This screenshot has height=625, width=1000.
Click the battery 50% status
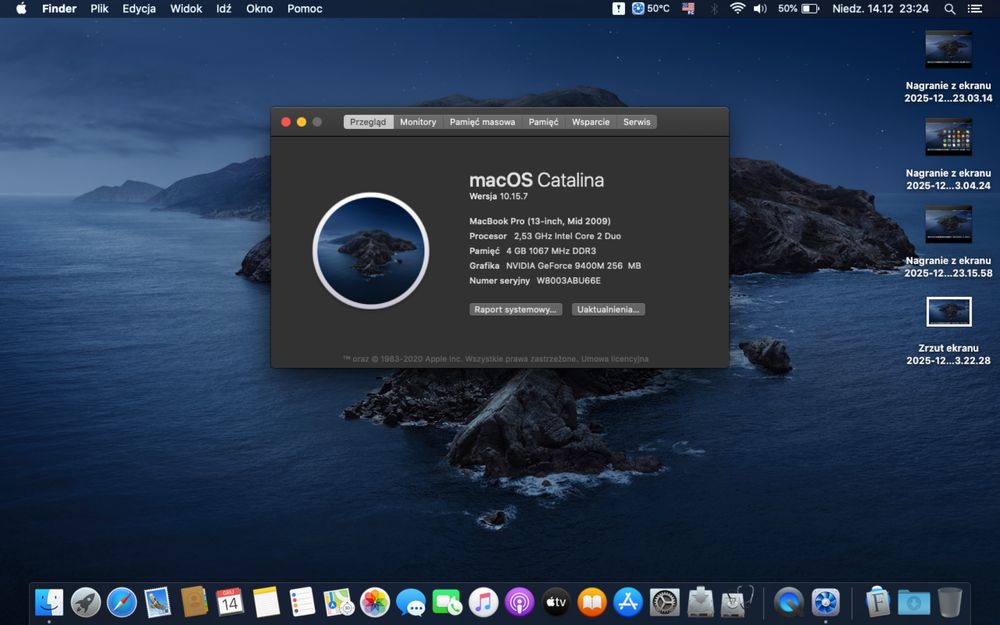(x=798, y=8)
